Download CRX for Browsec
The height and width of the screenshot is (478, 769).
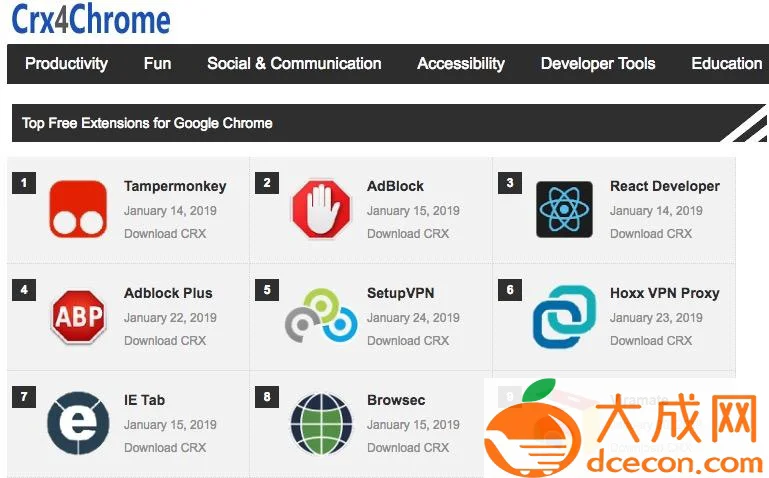pos(408,447)
